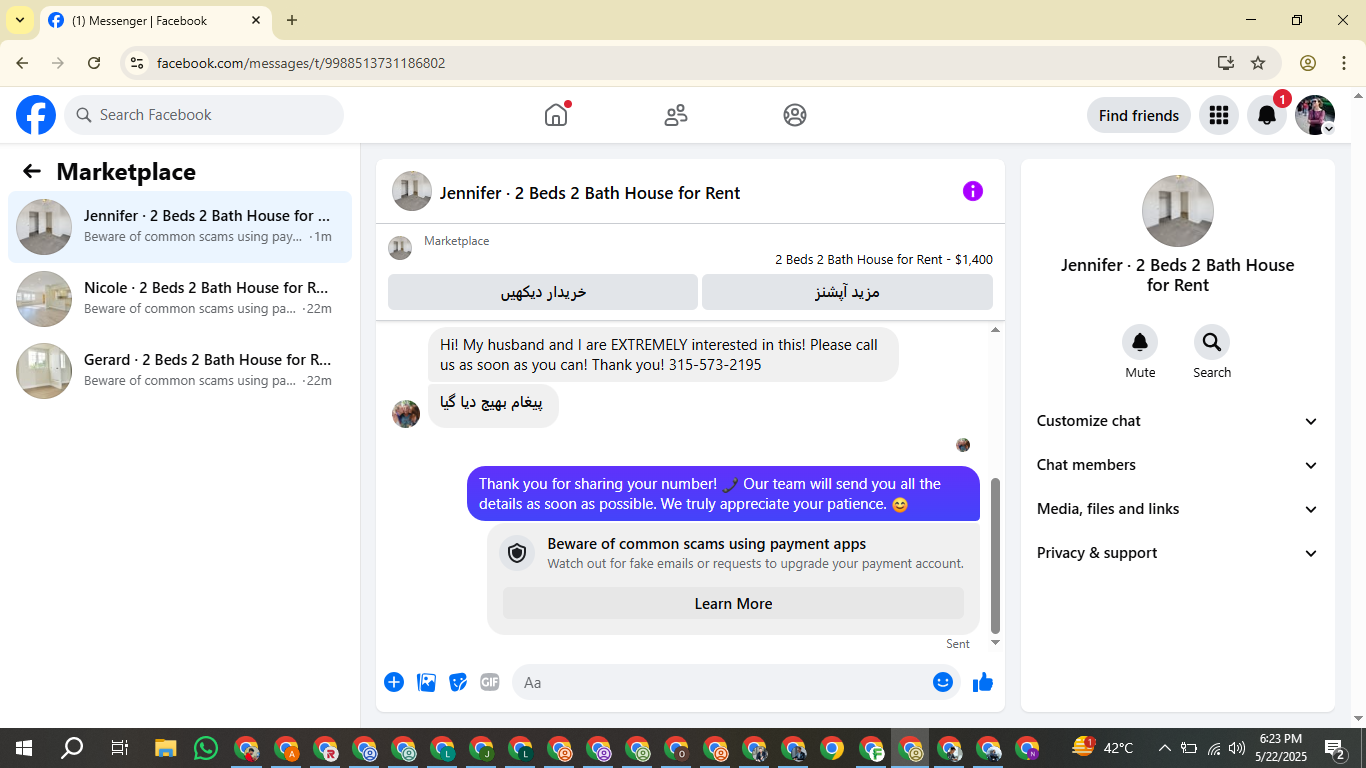Open the emoji picker in message field
Screen dimensions: 1366x768
(x=943, y=682)
